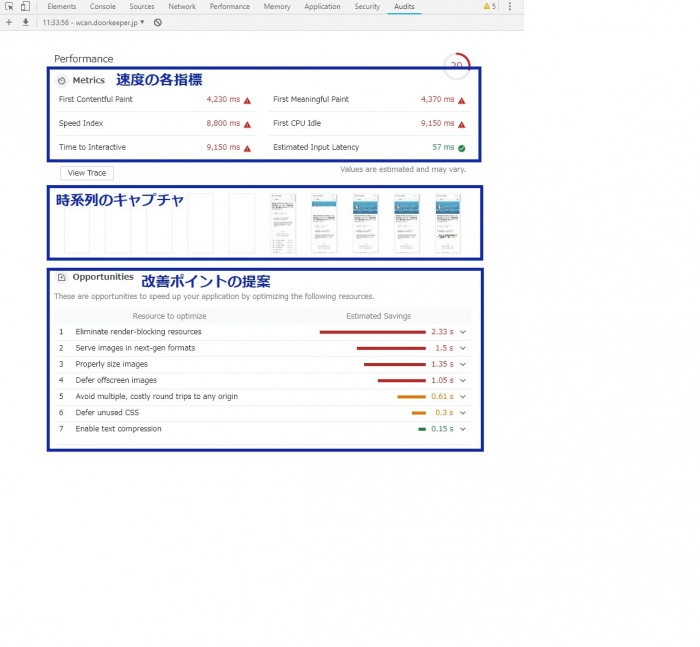Expand the Serve images in next-gen formats row
Viewport: 700px width, 647px height.
pyautogui.click(x=463, y=348)
